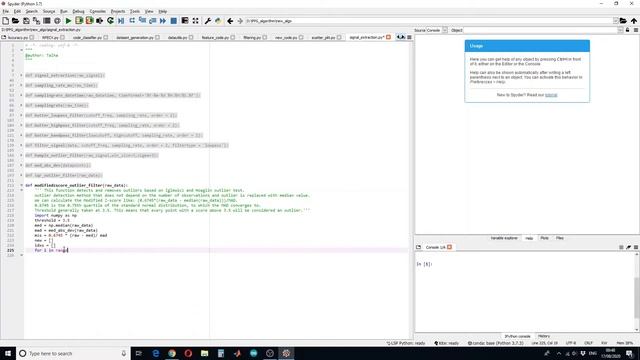Open the Debug menu
Screen dimensions: 640x360
pyautogui.click(x=78, y=11)
